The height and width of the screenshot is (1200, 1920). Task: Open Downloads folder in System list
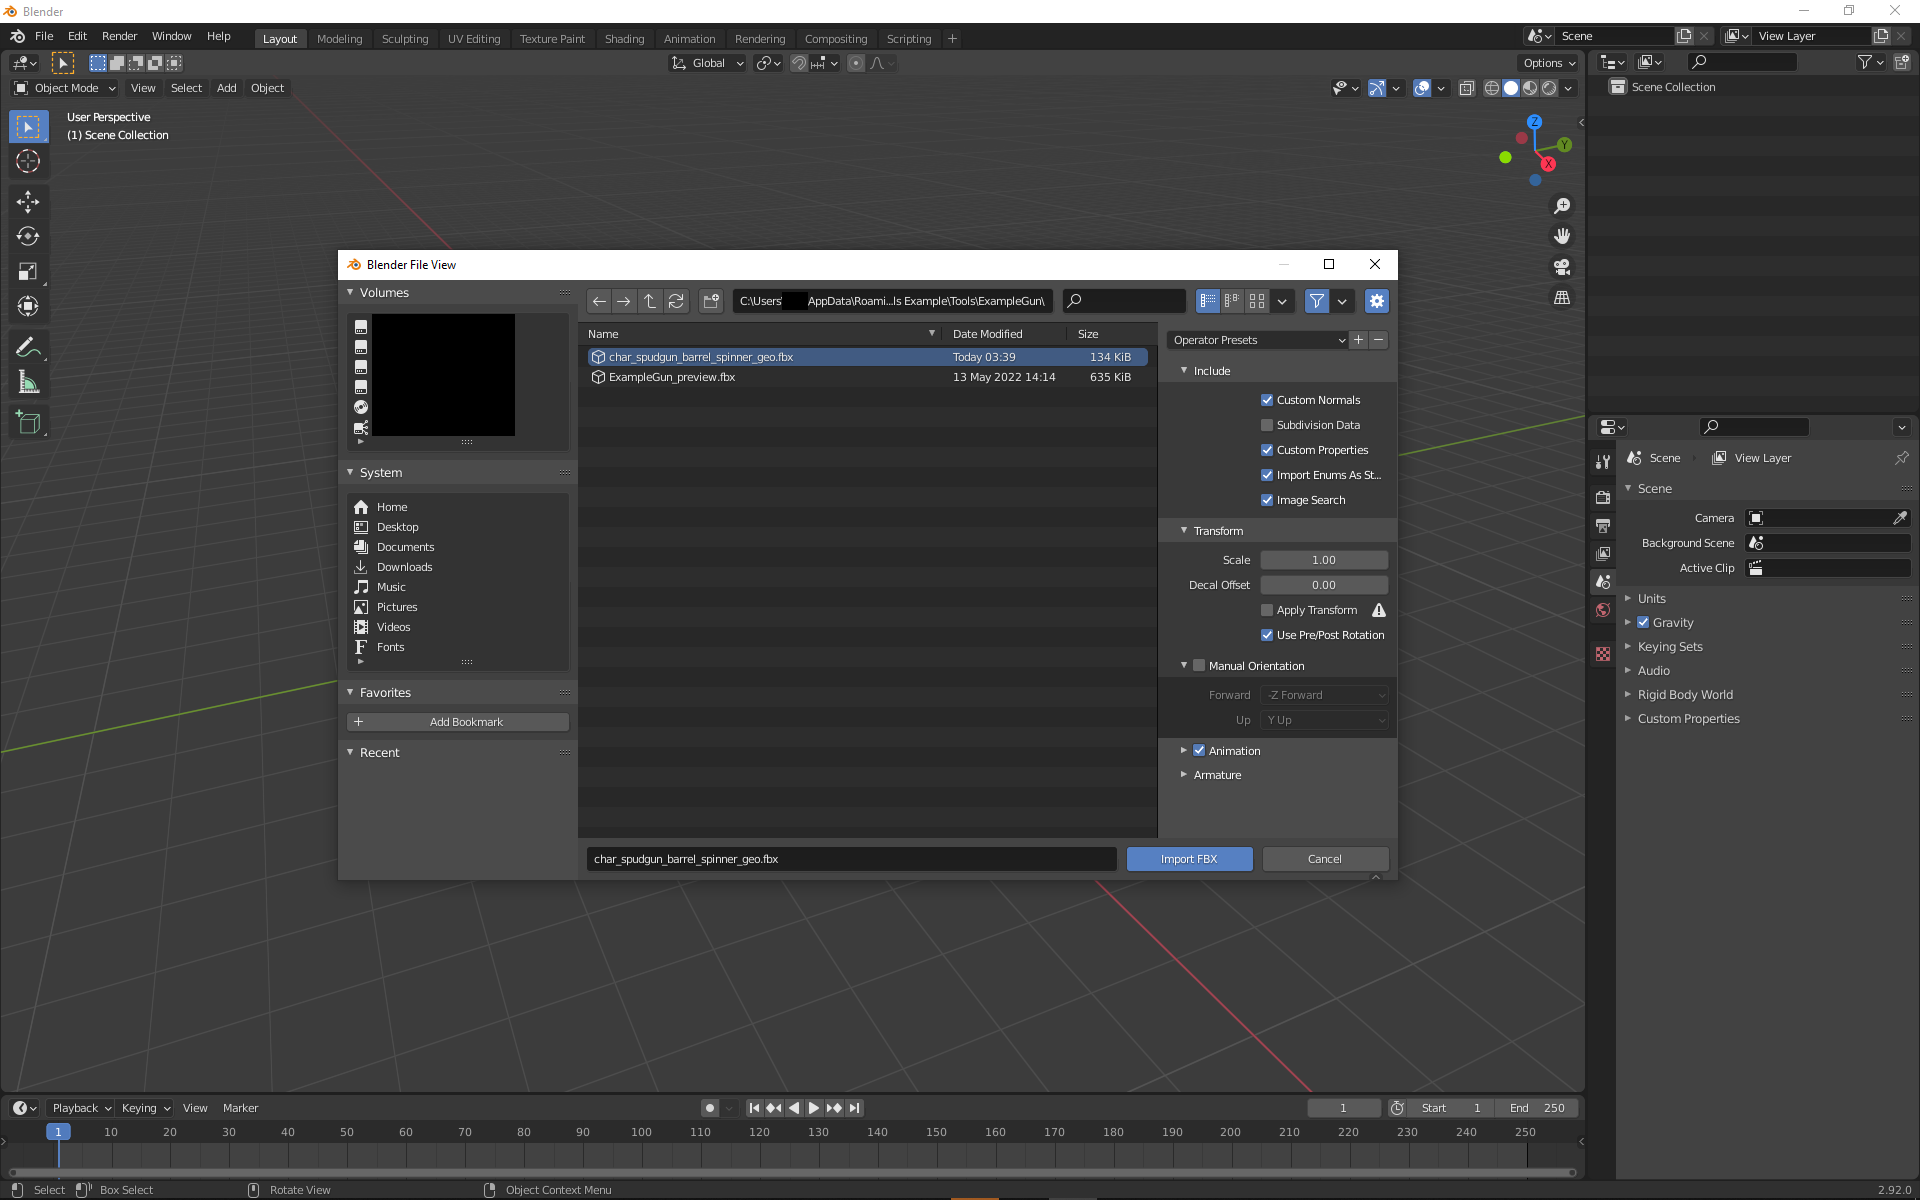click(405, 567)
